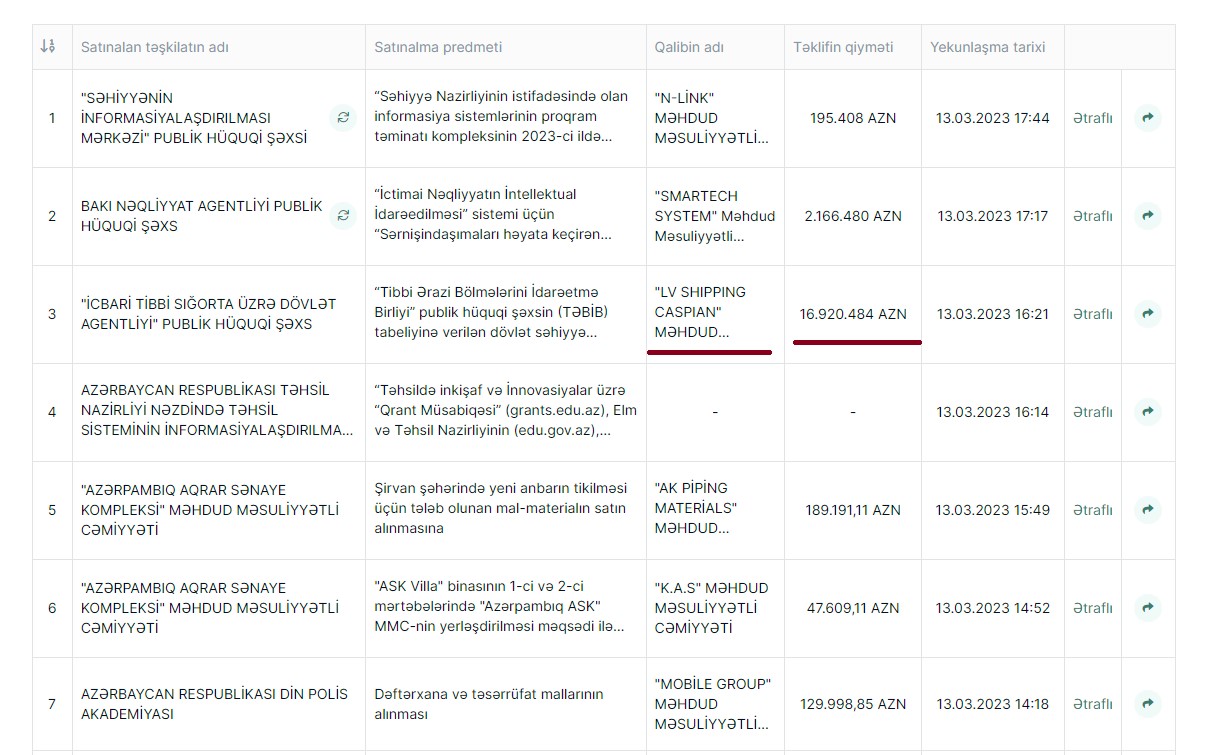Click share arrow for K.A.S row
Screen dimensions: 1216x755
coord(1148,608)
